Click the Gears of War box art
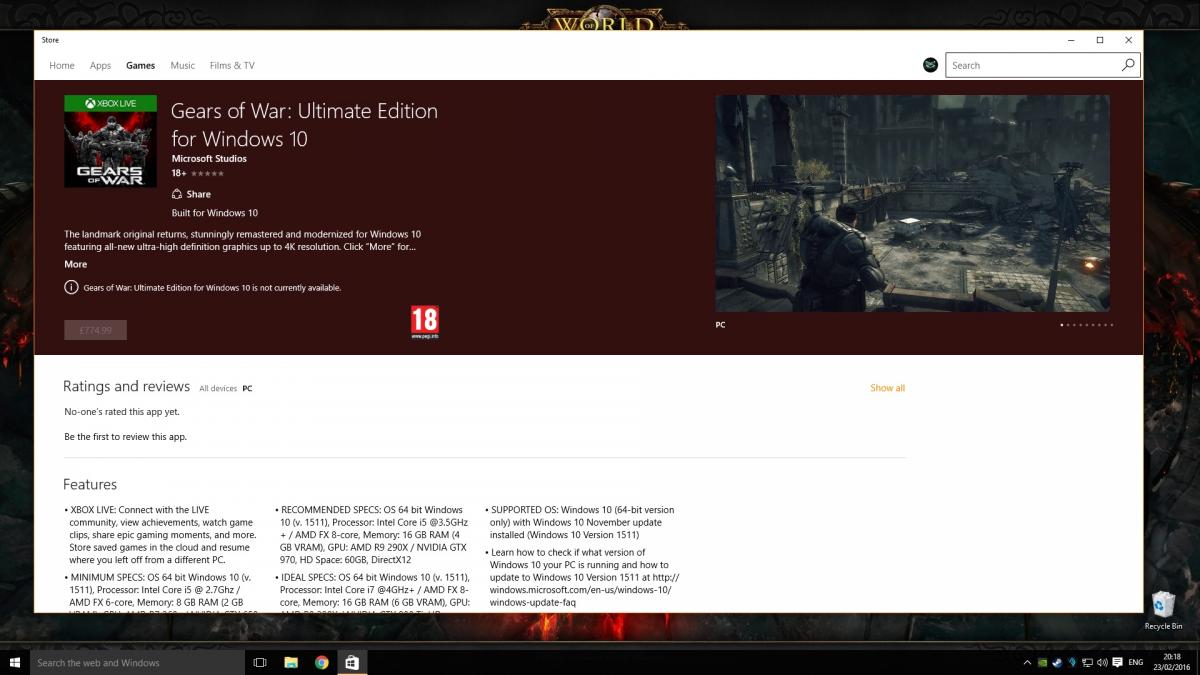1200x675 pixels. 110,141
